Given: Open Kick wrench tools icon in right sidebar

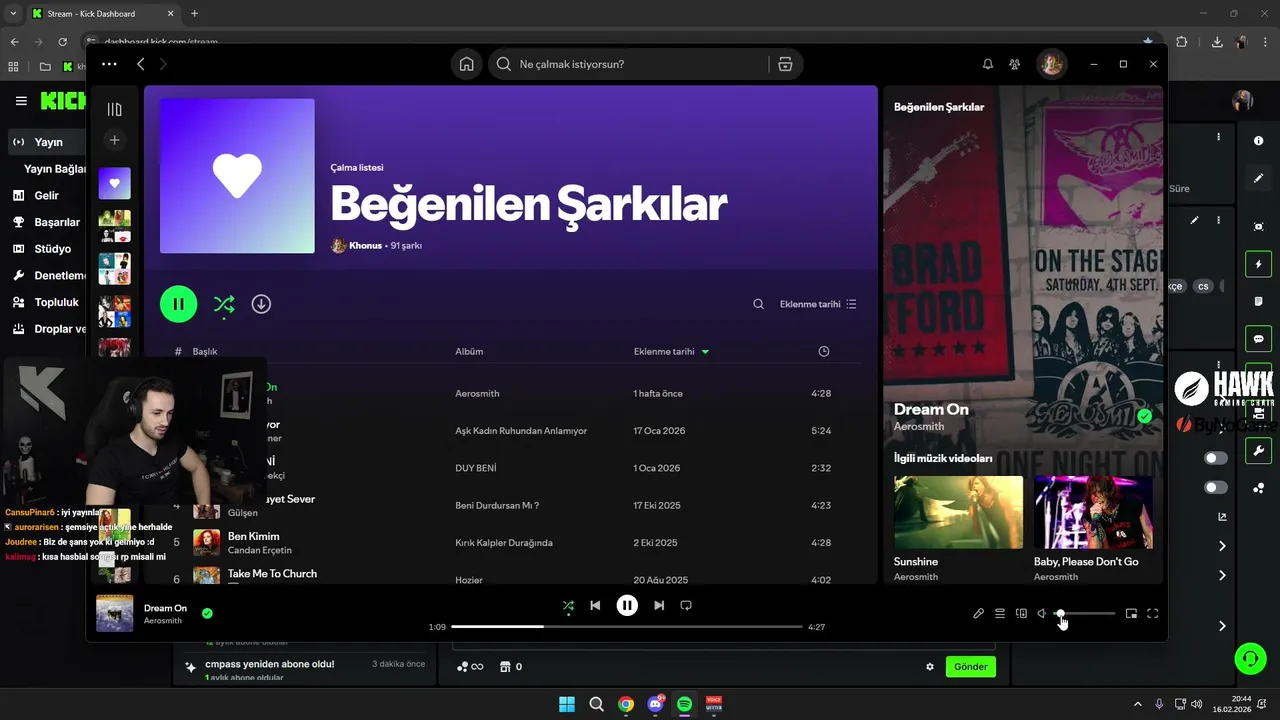Looking at the screenshot, I should tap(1259, 451).
